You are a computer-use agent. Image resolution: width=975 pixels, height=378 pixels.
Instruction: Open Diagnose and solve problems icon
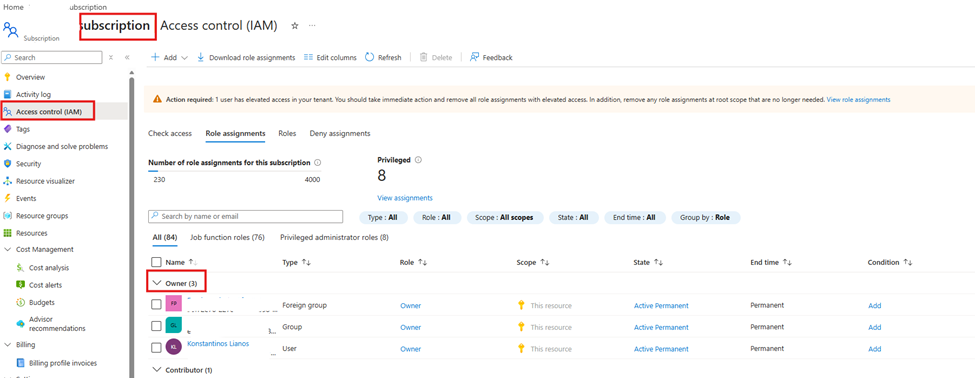(x=7, y=147)
